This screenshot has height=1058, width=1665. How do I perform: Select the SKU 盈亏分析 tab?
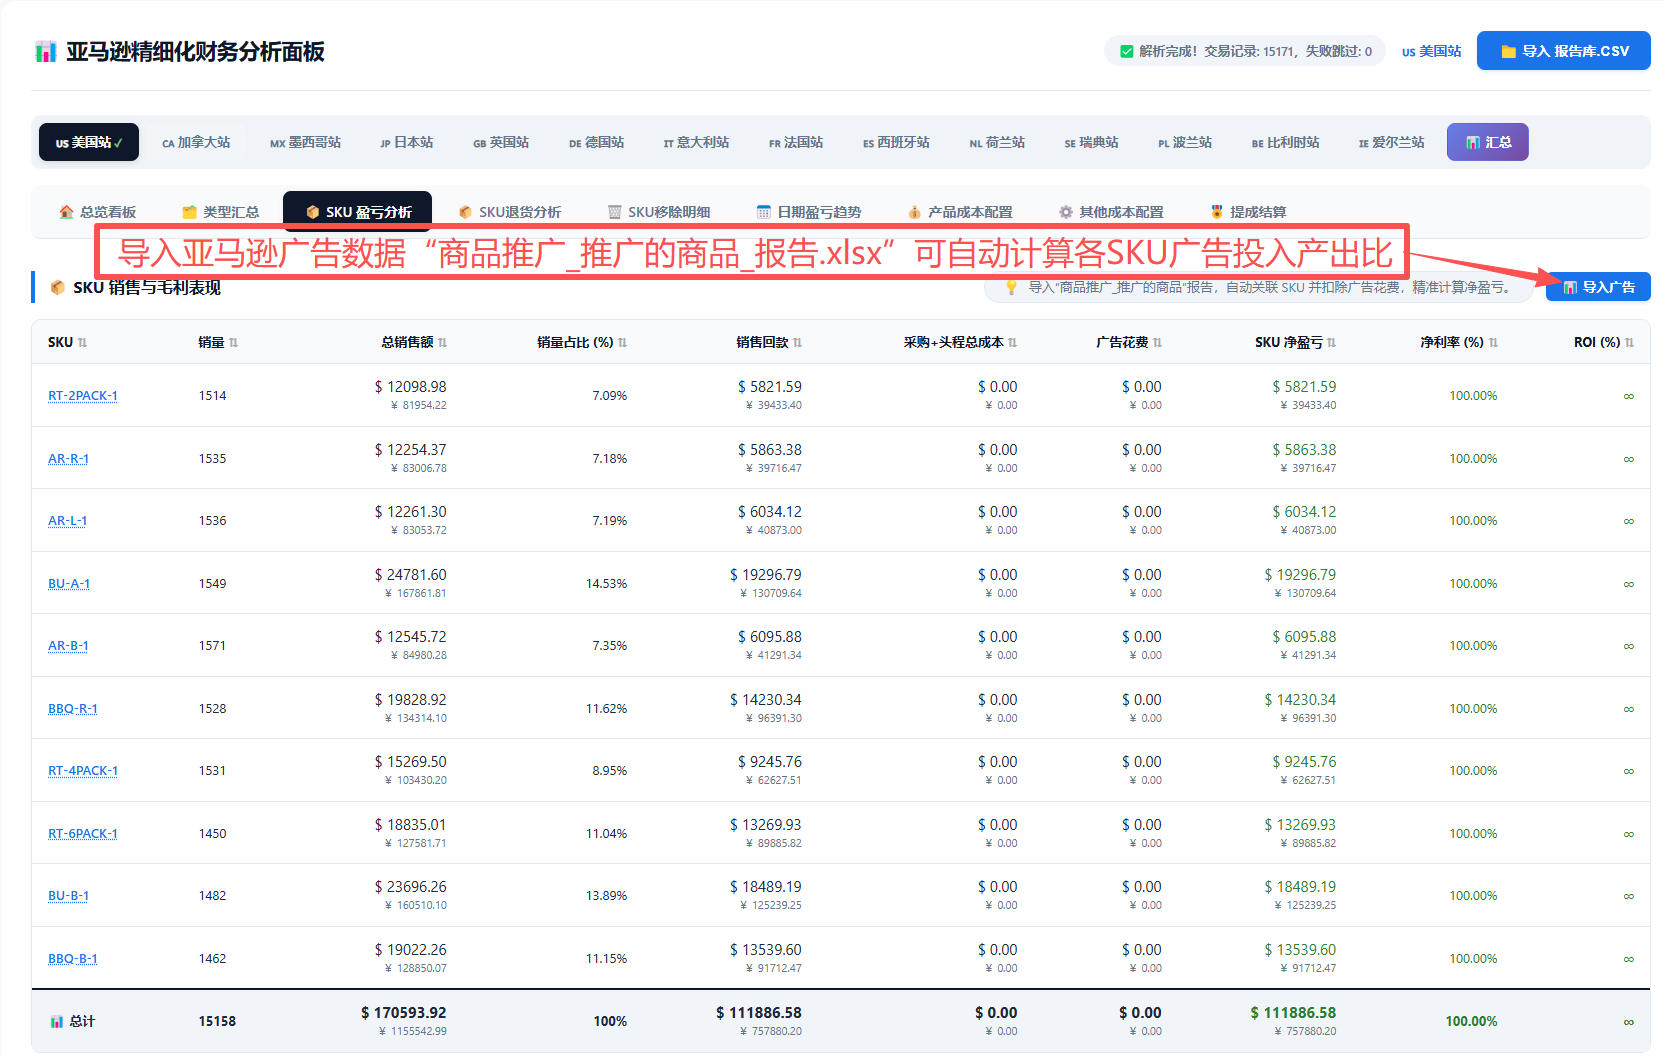click(x=358, y=212)
